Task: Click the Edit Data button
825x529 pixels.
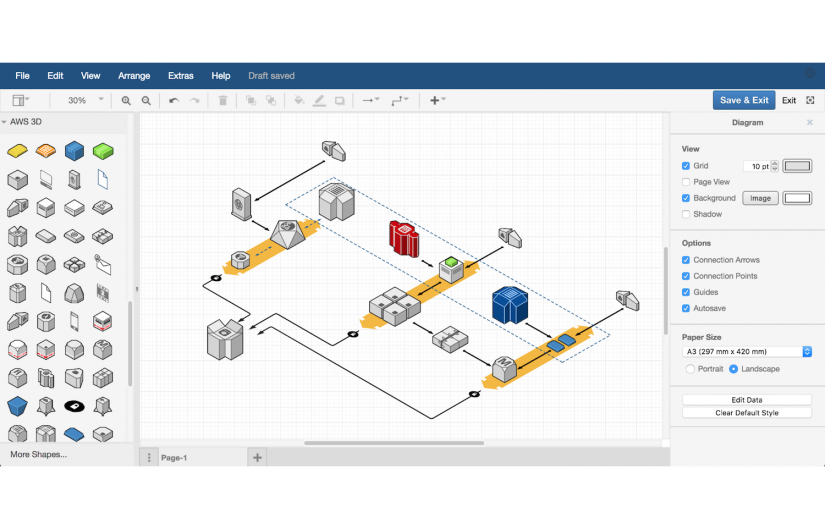Action: (x=746, y=400)
